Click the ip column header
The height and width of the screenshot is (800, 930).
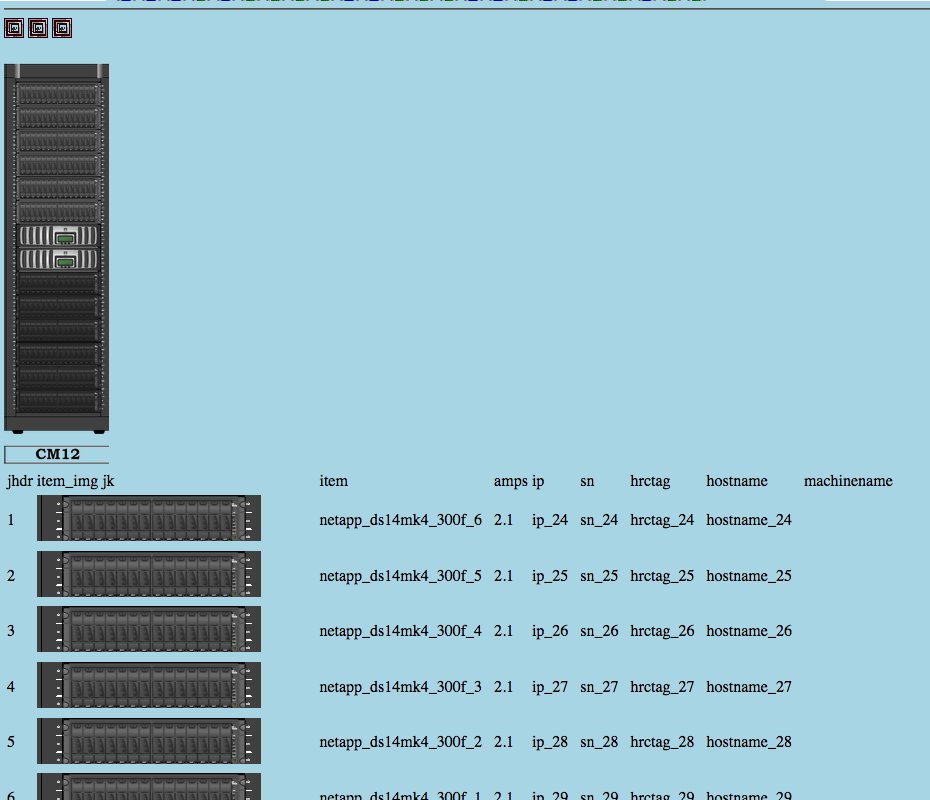538,481
